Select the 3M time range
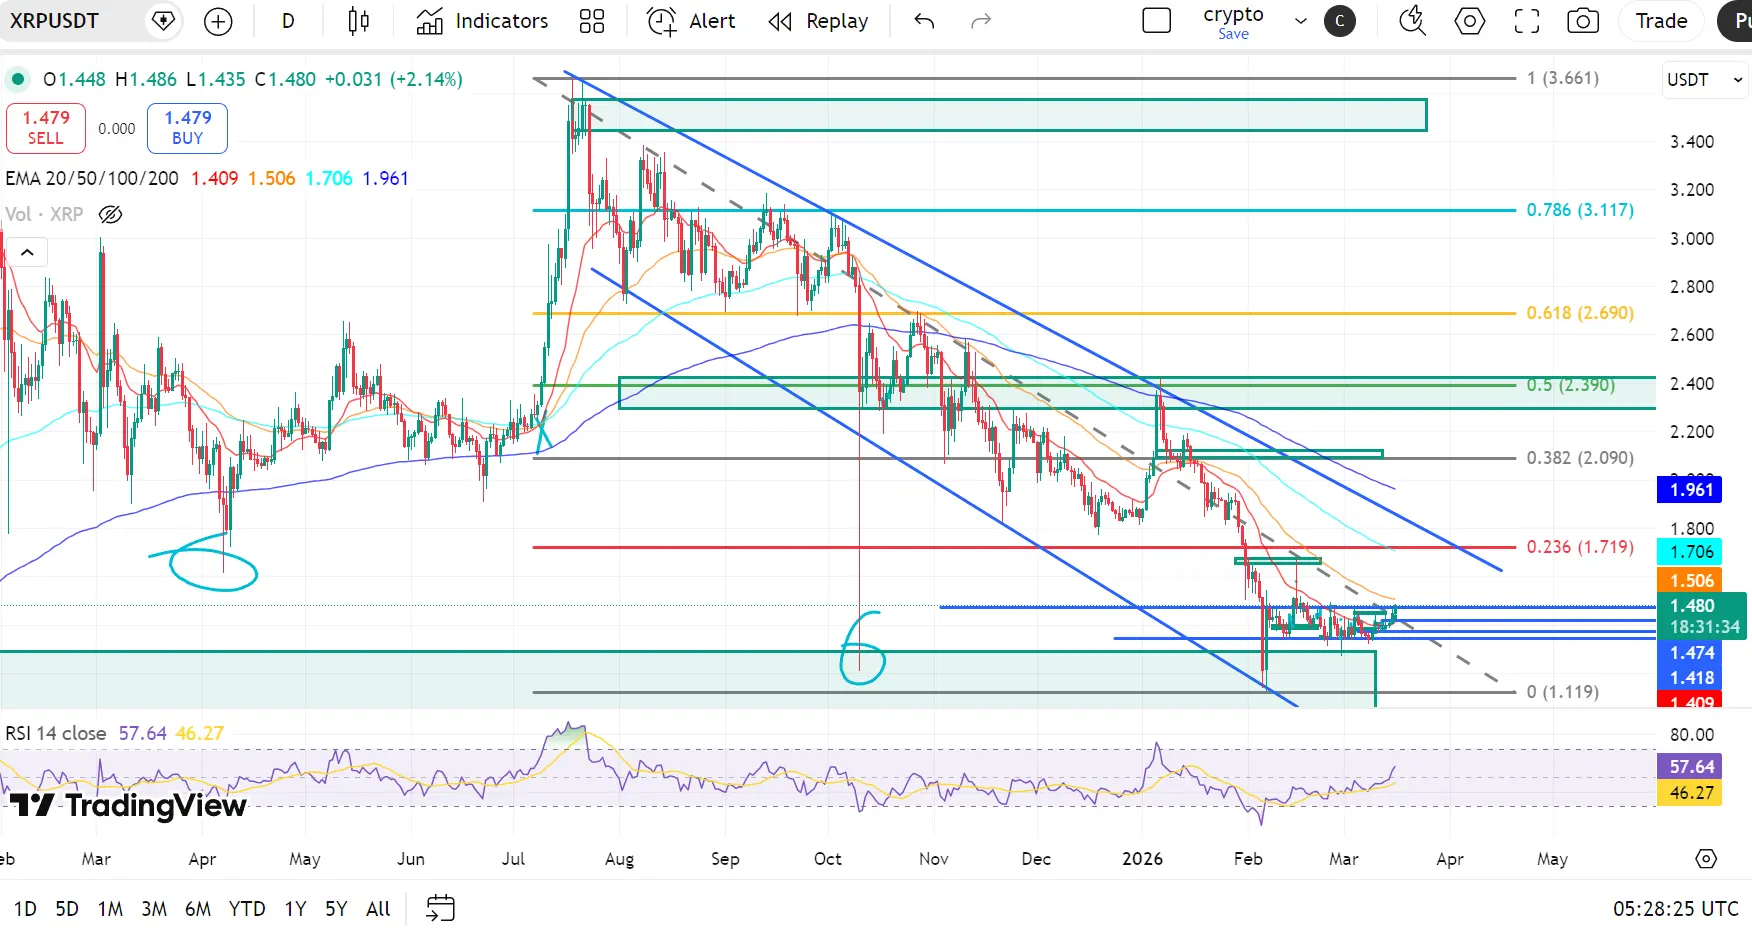Viewport: 1752px width, 931px height. click(154, 908)
